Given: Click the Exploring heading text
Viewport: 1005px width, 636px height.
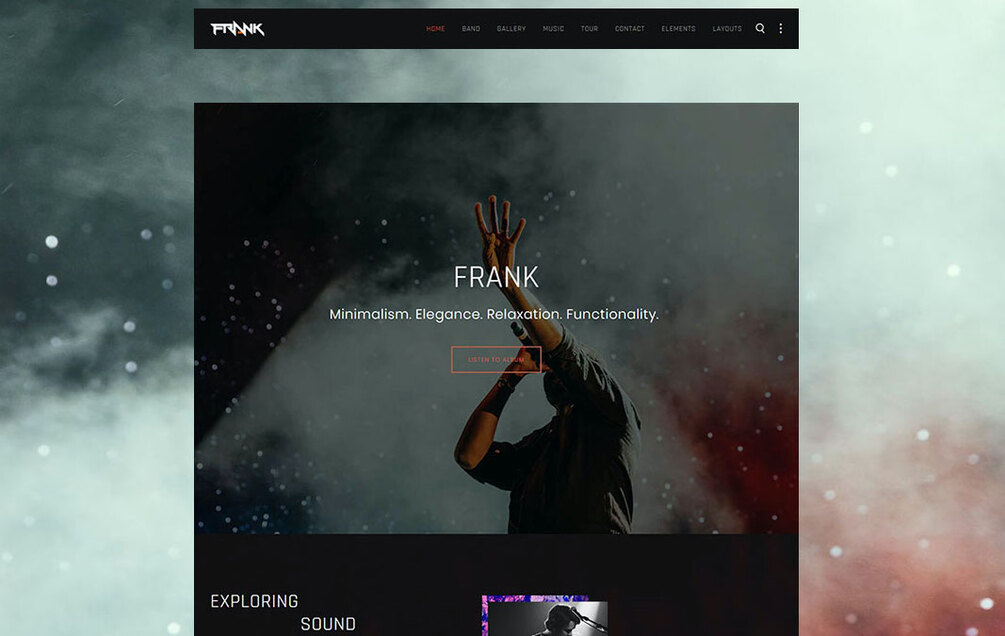Looking at the screenshot, I should tap(254, 601).
